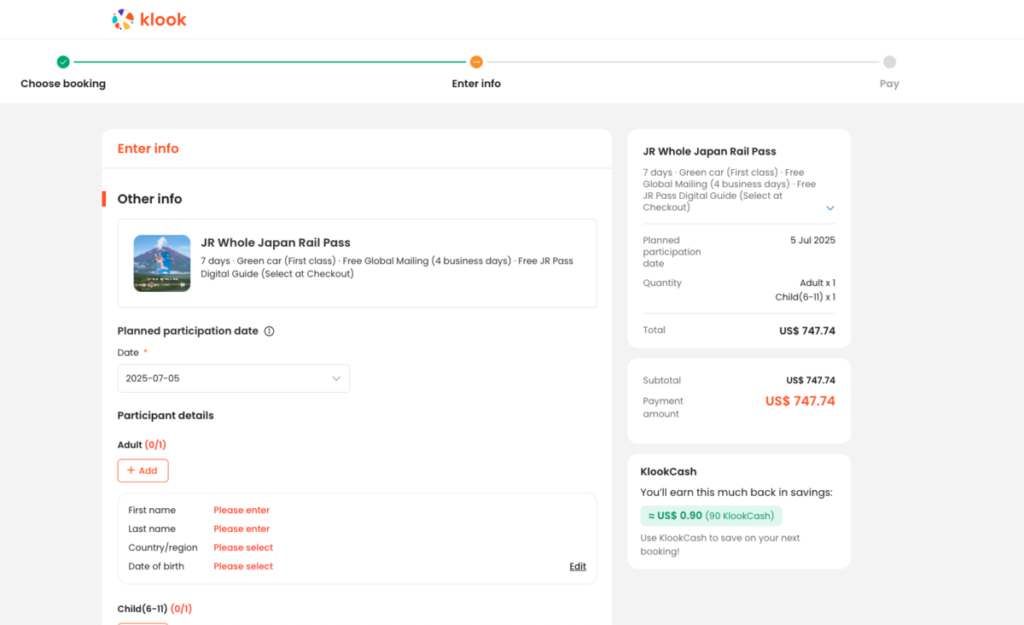Click the Choose booking step label

click(63, 84)
